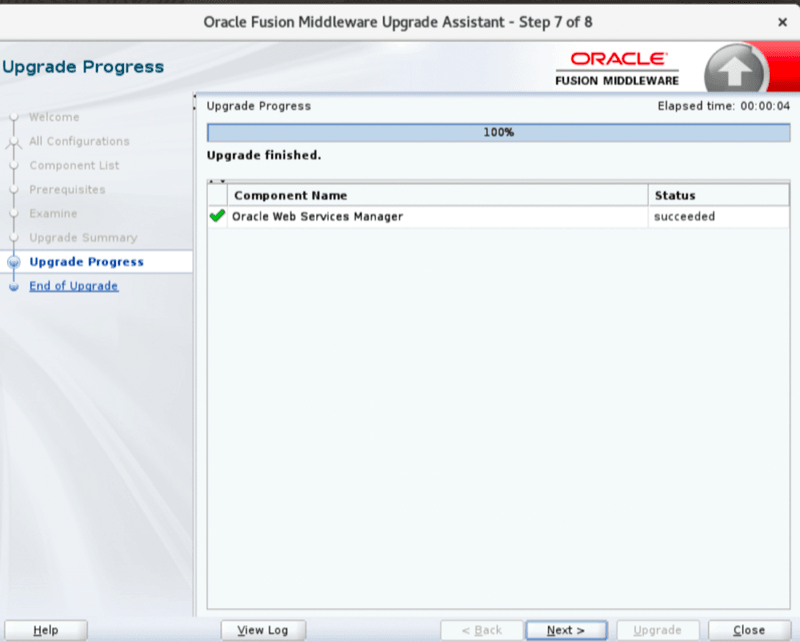
Task: Click the Status column header
Action: (x=718, y=195)
